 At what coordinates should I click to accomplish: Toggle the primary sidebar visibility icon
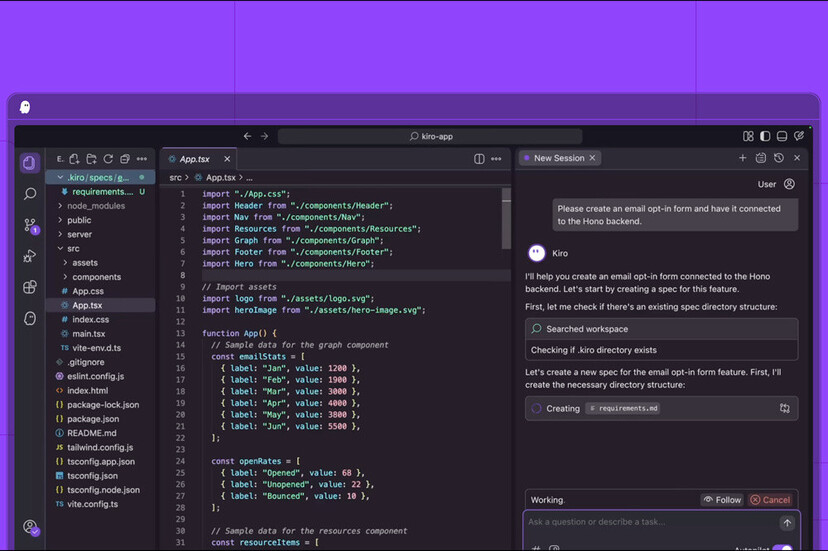[x=765, y=136]
